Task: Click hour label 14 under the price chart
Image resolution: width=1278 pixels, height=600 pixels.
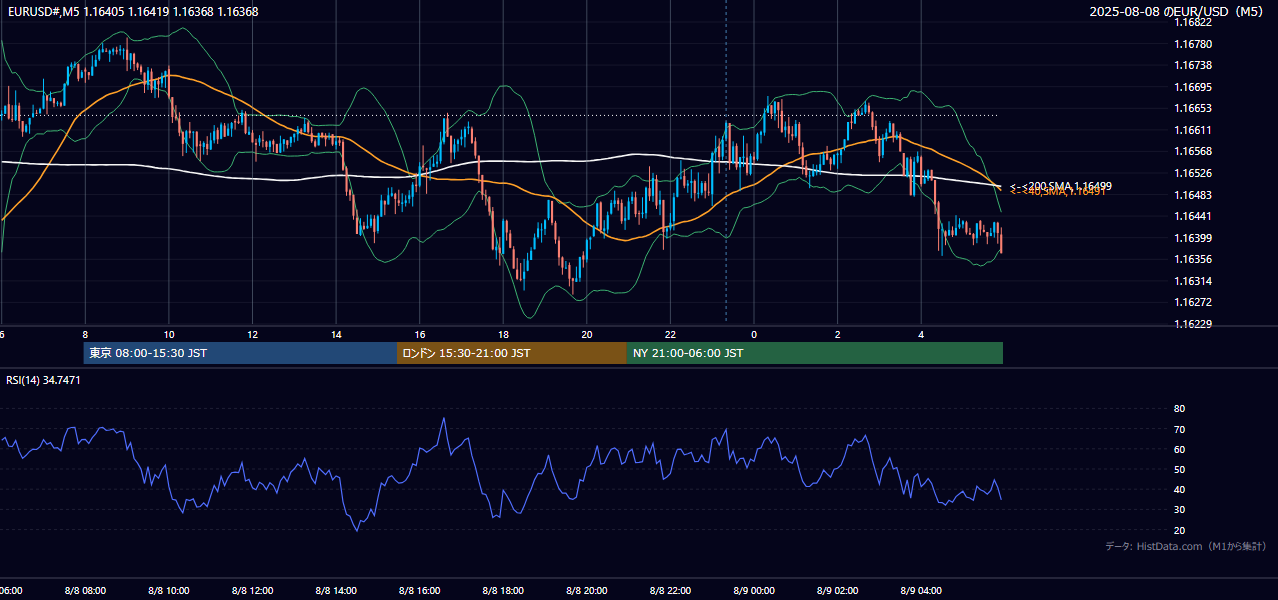Action: (336, 334)
